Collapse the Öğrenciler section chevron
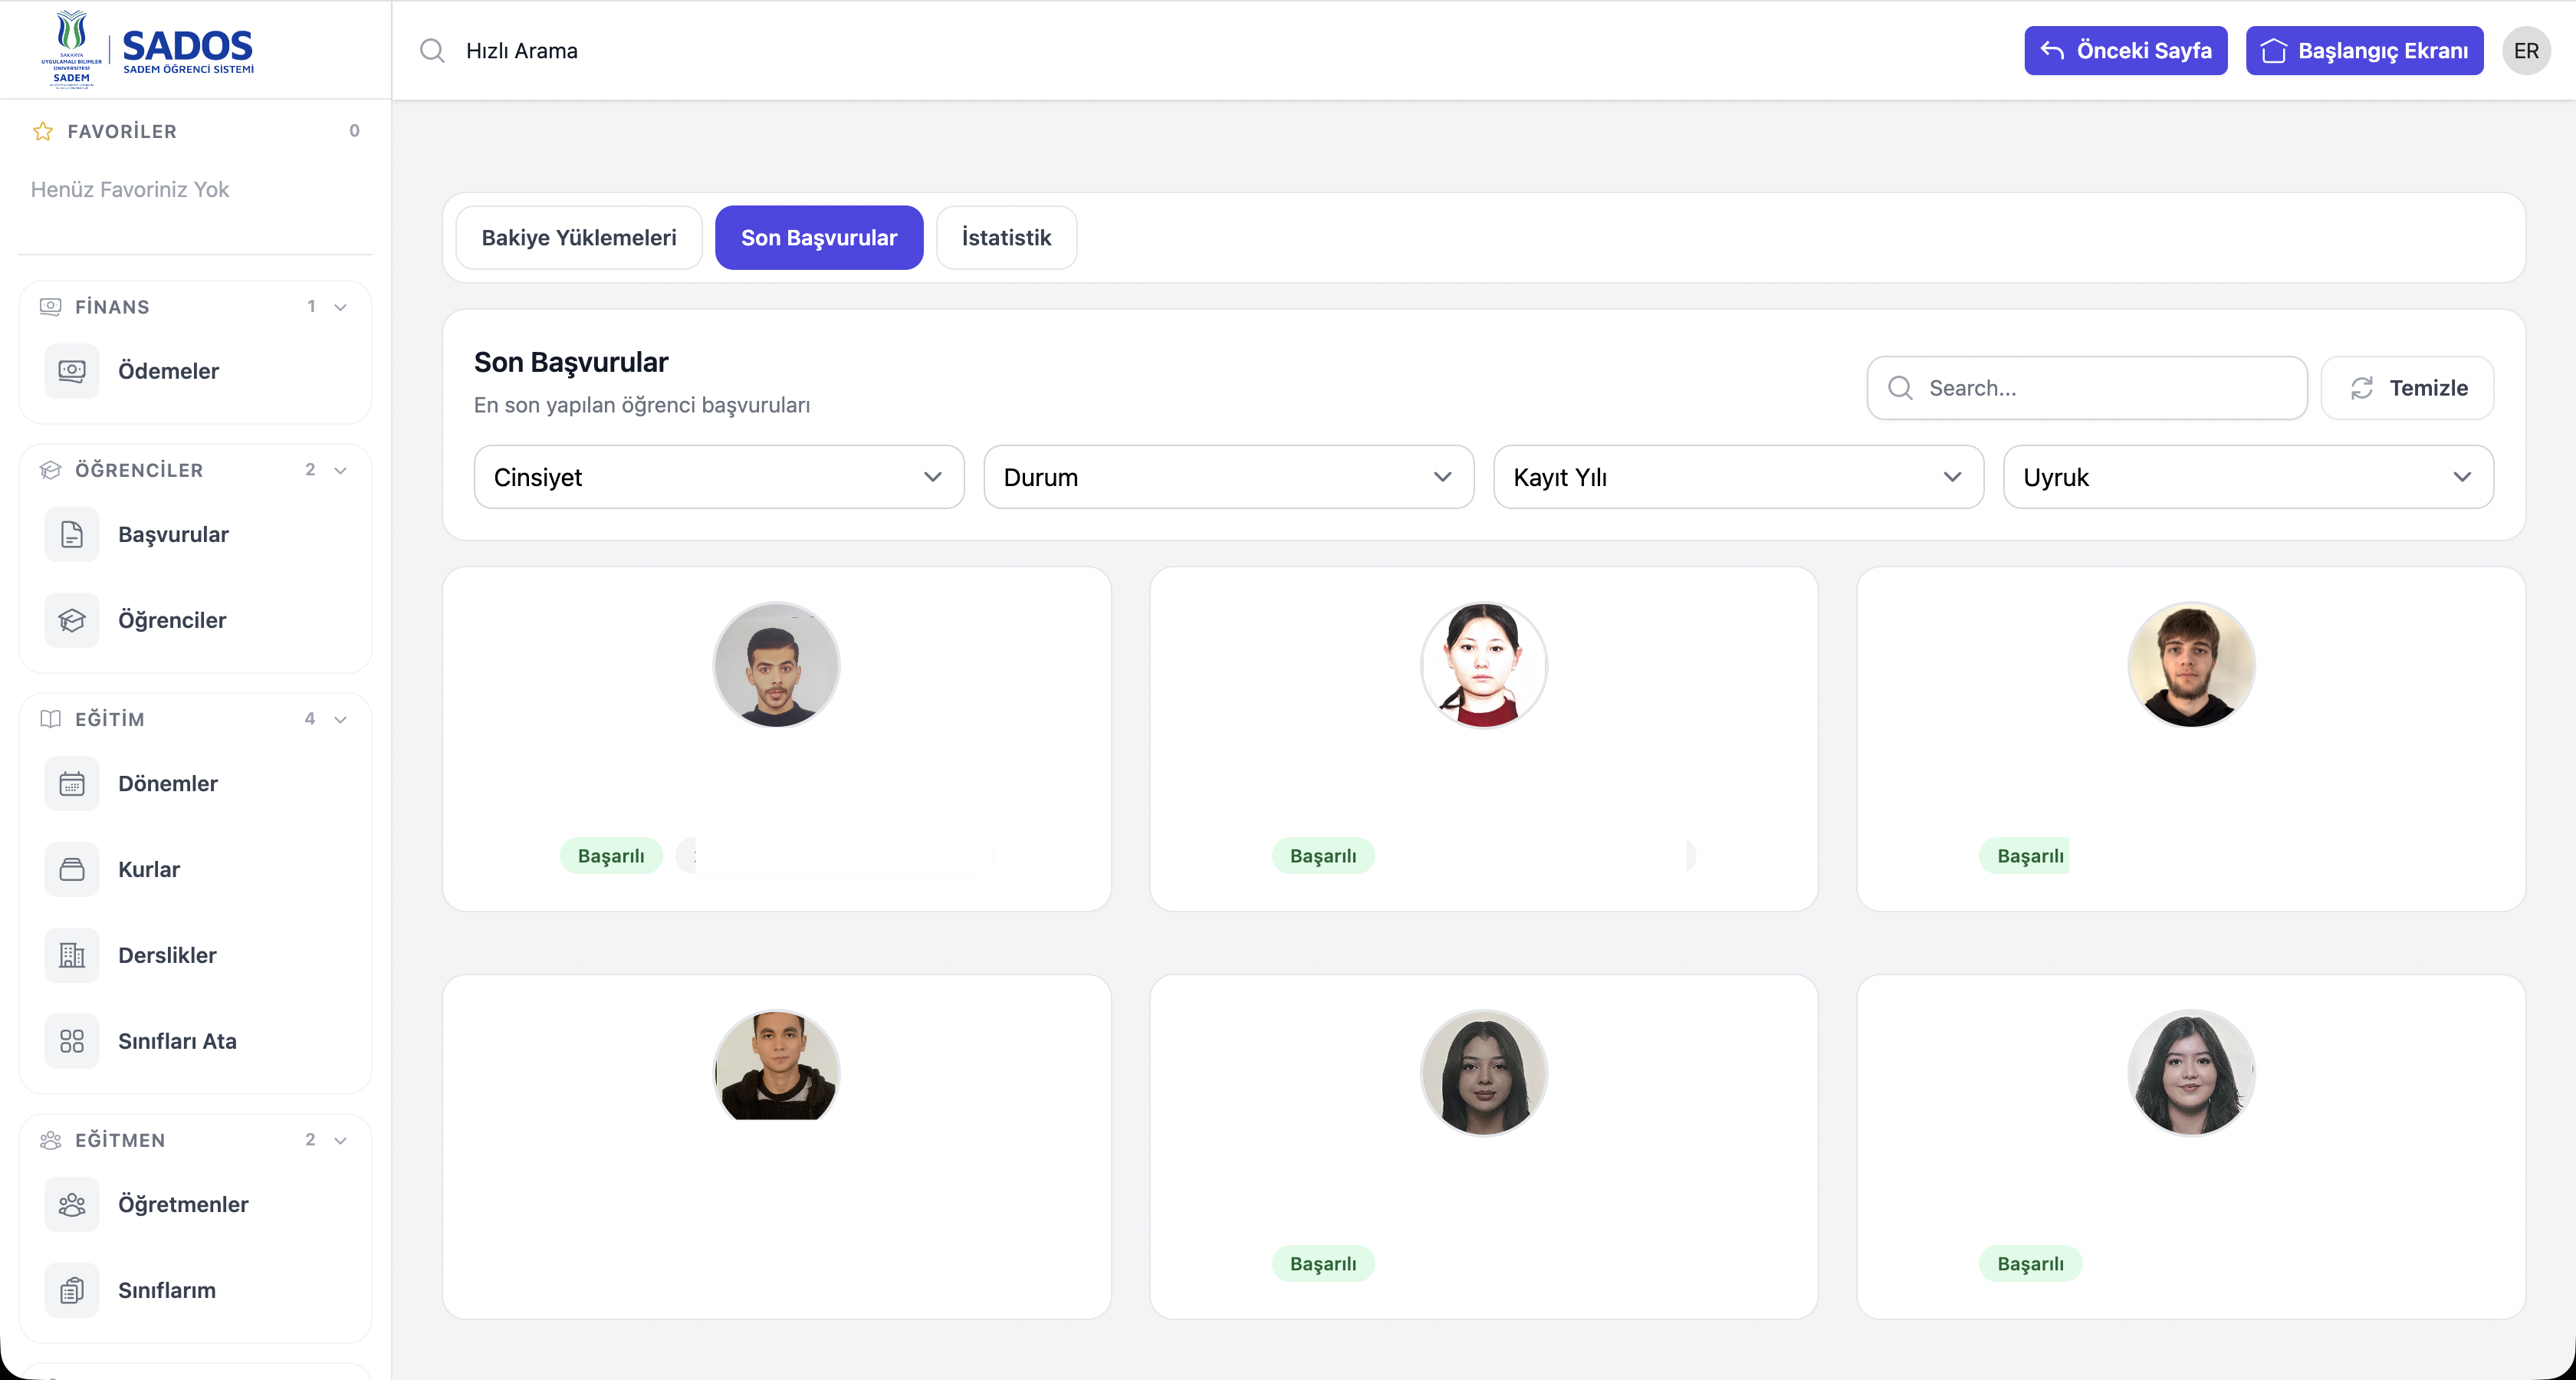This screenshot has height=1380, width=2576. tap(340, 470)
